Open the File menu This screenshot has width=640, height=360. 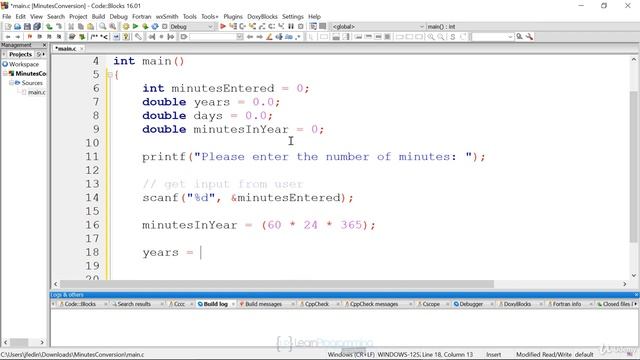pyautogui.click(x=7, y=17)
